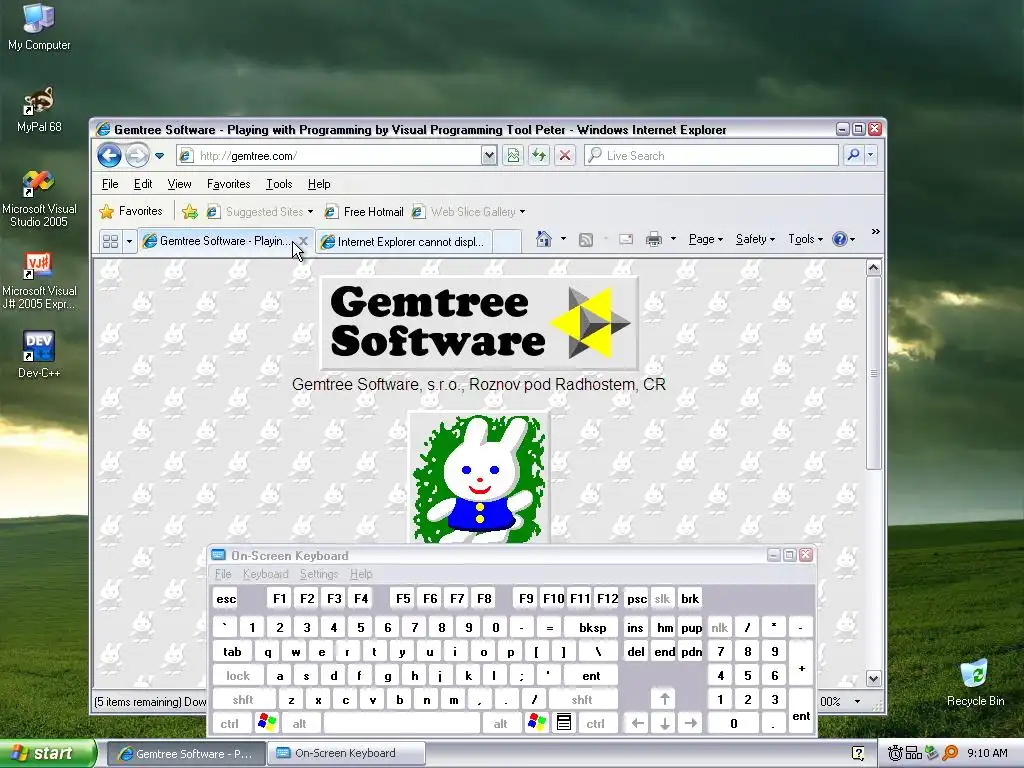Toggle the lock (caps lock) key
Screen dimensions: 1024x768
(238, 675)
